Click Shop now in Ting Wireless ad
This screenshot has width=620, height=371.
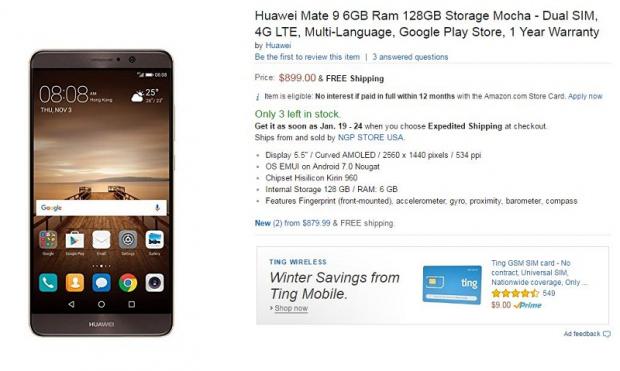[x=291, y=308]
